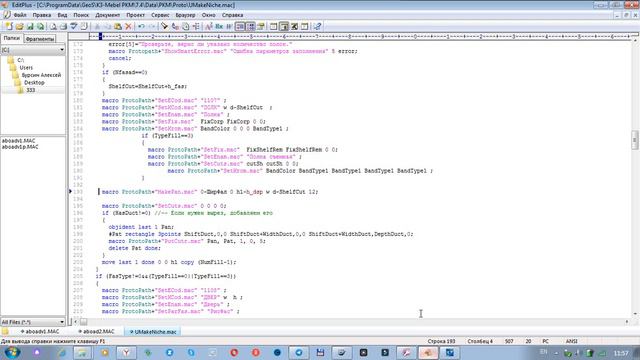Select file aboadv1p.MAC in file list
This screenshot has height=360, width=640.
(x=20, y=147)
